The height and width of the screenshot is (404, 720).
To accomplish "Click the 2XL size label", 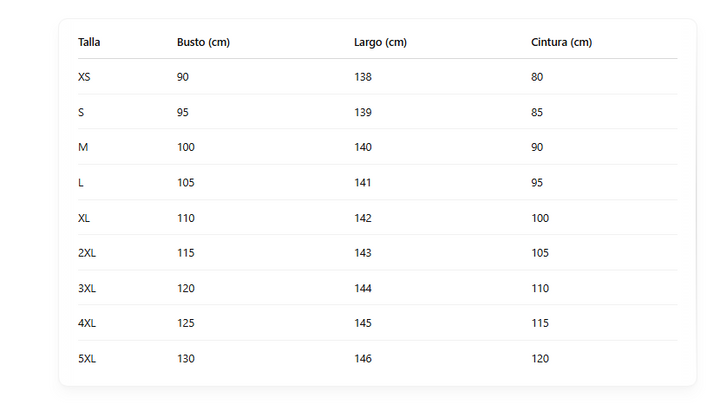I will point(87,253).
